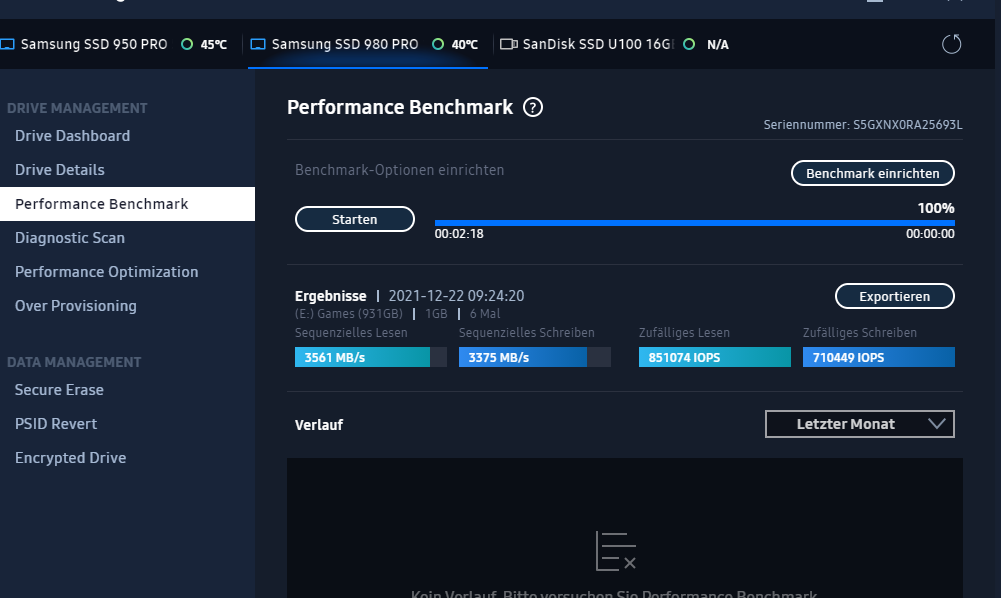Click the DRIVE MANAGEMENT section header
This screenshot has height=598, width=1001.
(77, 108)
